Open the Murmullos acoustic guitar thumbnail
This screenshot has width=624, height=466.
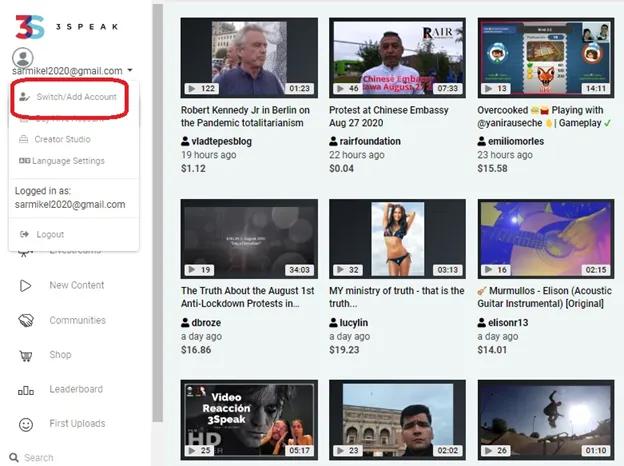pos(546,239)
